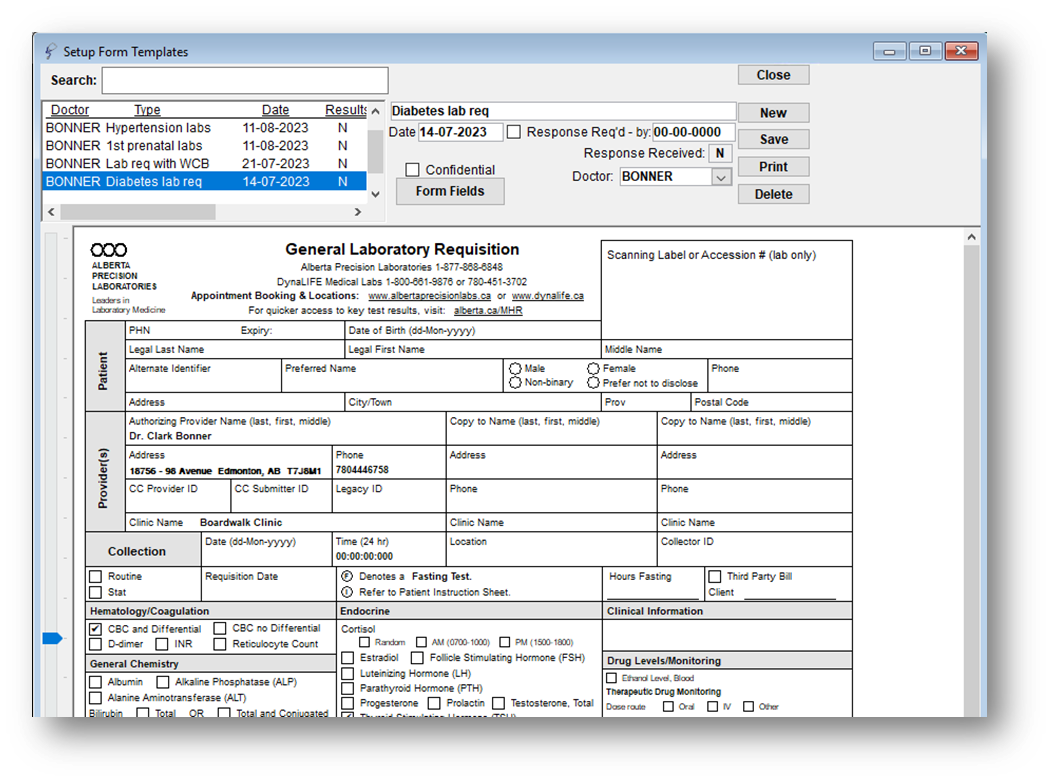Tick CBC no Differential checkbox
This screenshot has height=782, width=1052.
[220, 628]
